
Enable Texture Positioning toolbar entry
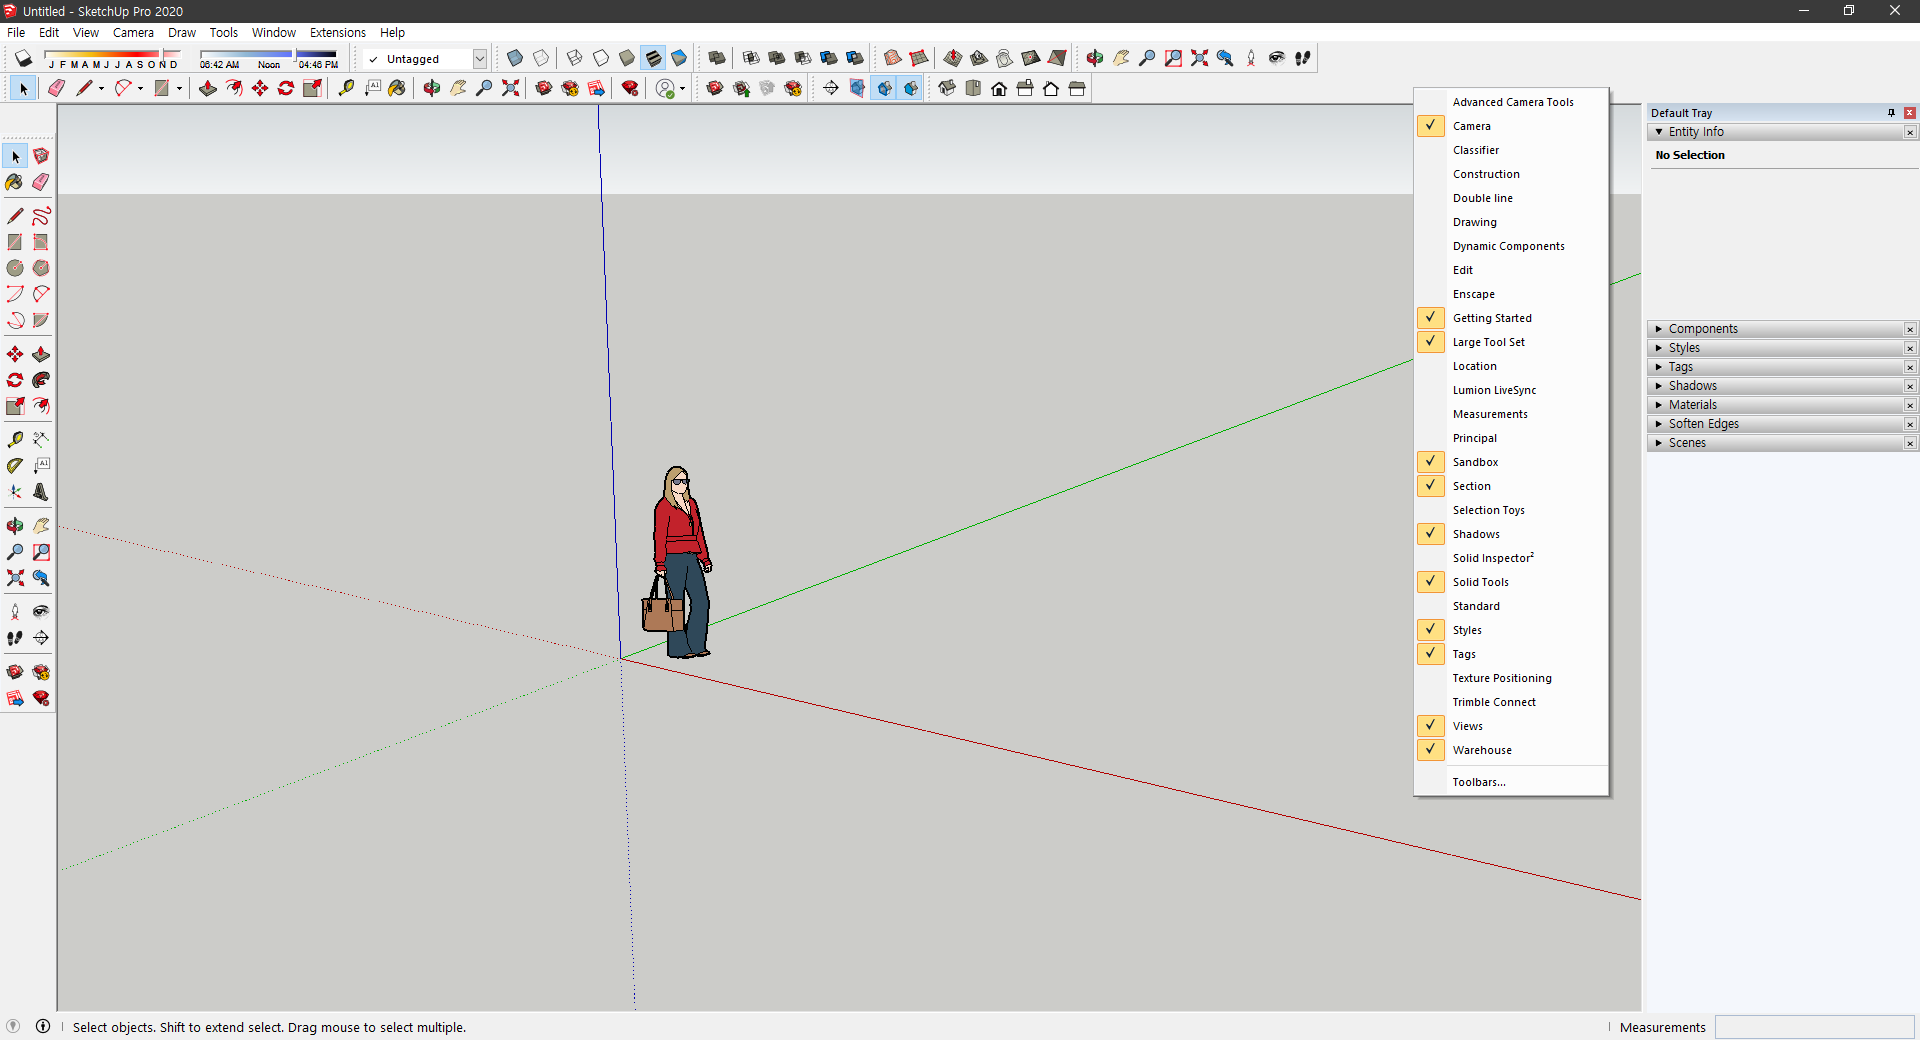(1511, 678)
